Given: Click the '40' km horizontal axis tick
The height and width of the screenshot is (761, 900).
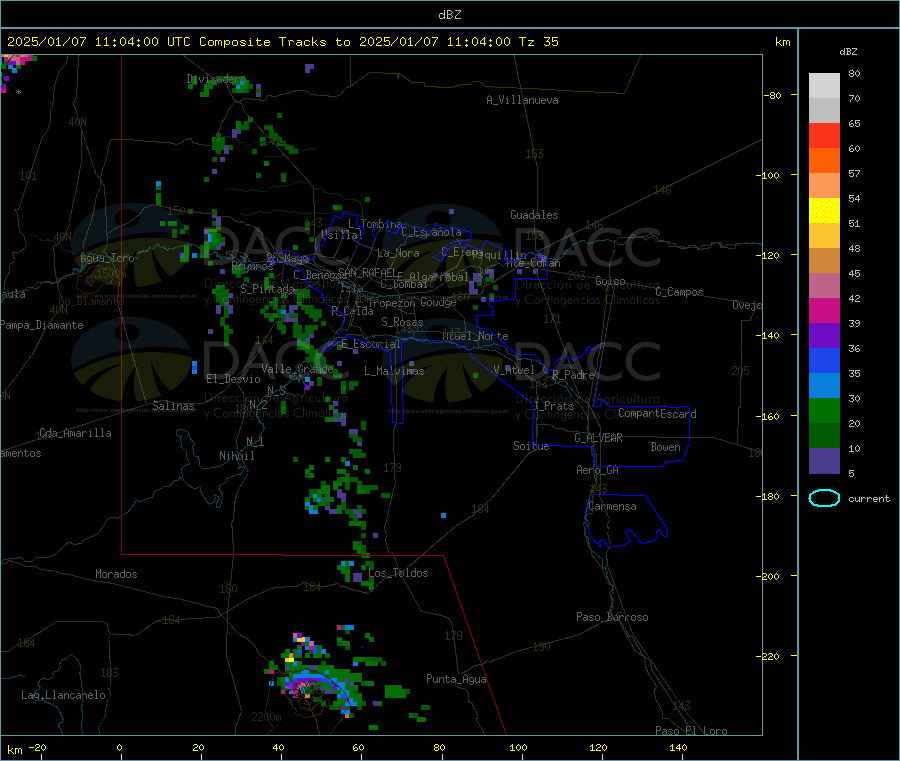Looking at the screenshot, I should (278, 747).
